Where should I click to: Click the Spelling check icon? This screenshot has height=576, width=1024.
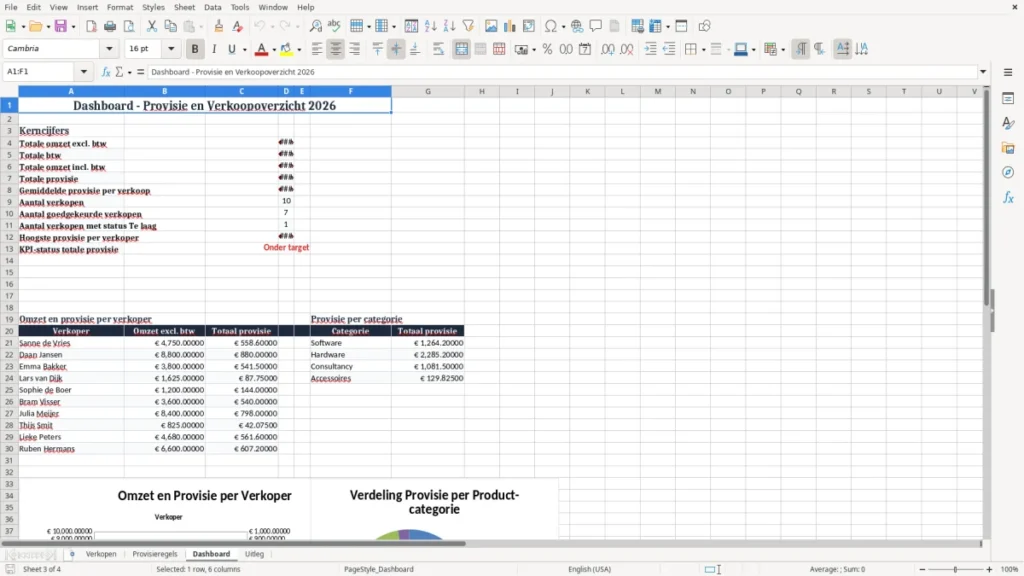click(334, 26)
